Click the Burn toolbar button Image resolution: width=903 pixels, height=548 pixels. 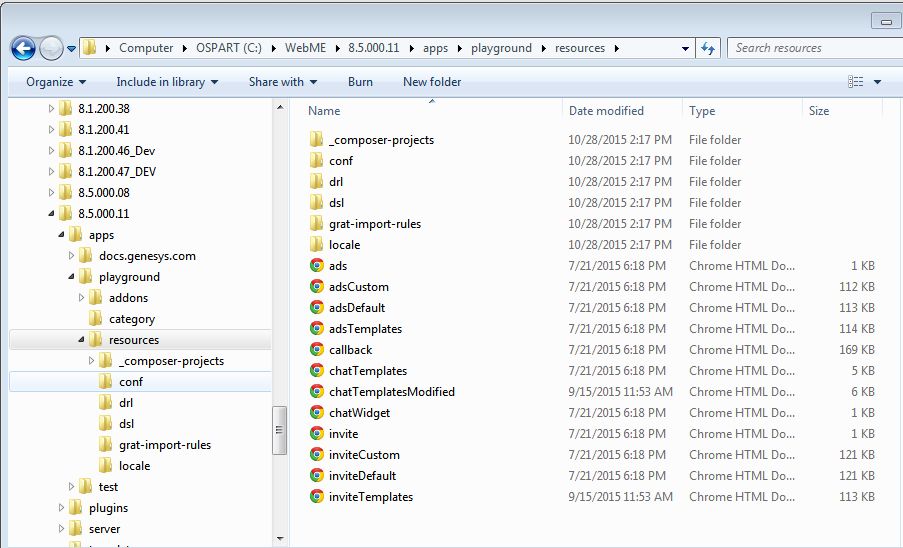click(360, 82)
